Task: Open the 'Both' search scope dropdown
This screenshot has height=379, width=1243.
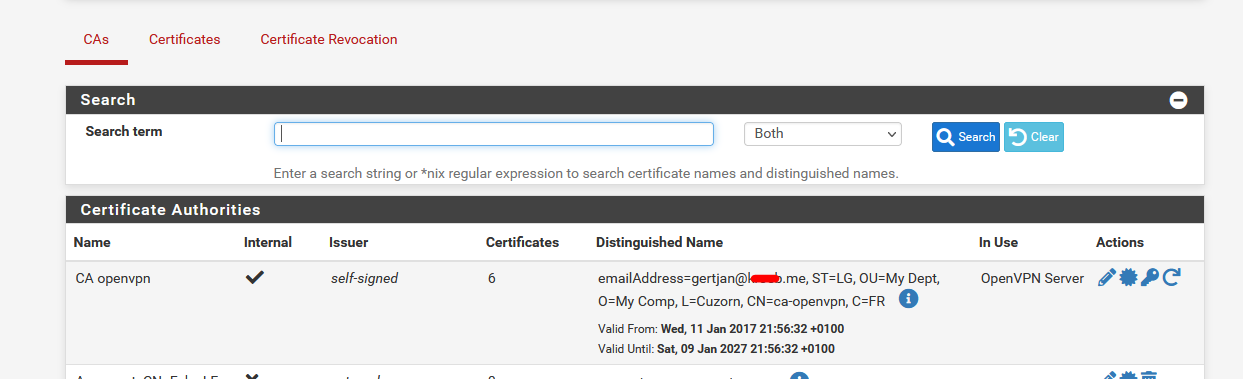Action: click(x=822, y=134)
